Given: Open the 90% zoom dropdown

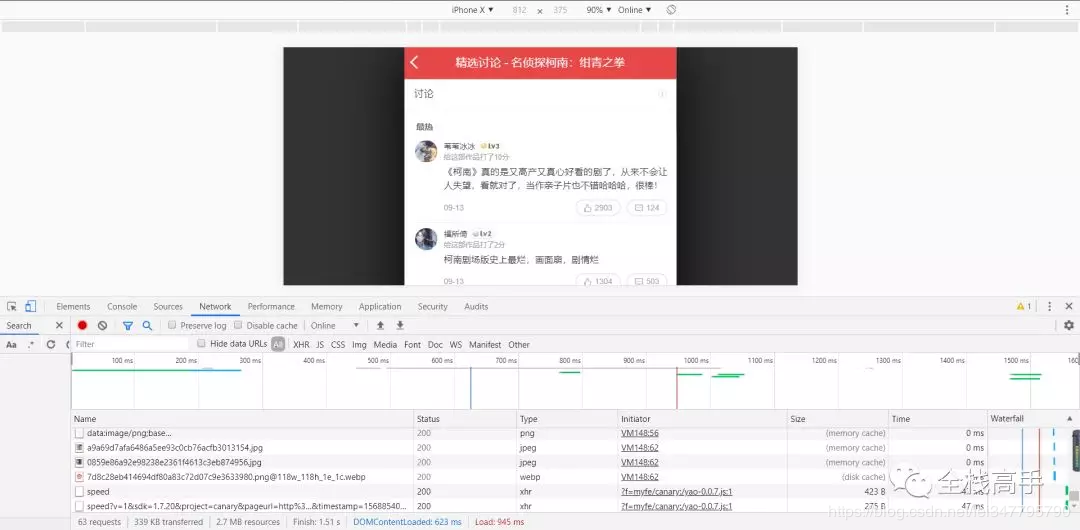Looking at the screenshot, I should [x=599, y=10].
